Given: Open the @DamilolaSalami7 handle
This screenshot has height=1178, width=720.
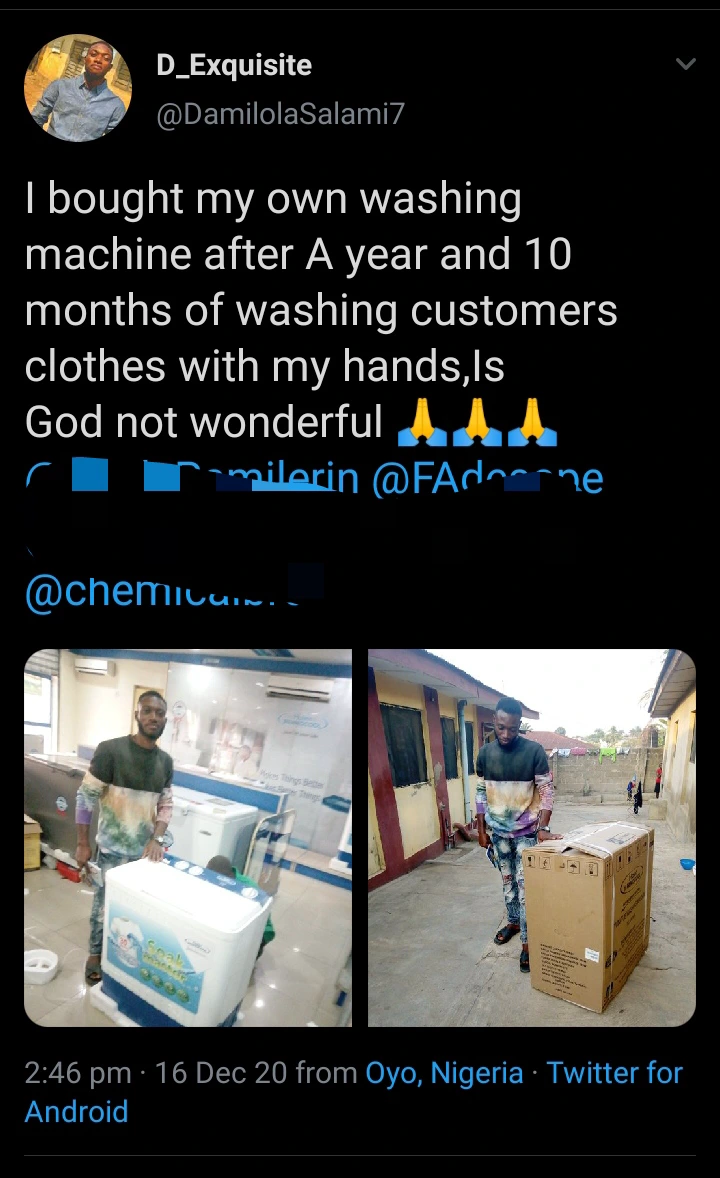Looking at the screenshot, I should click(280, 113).
